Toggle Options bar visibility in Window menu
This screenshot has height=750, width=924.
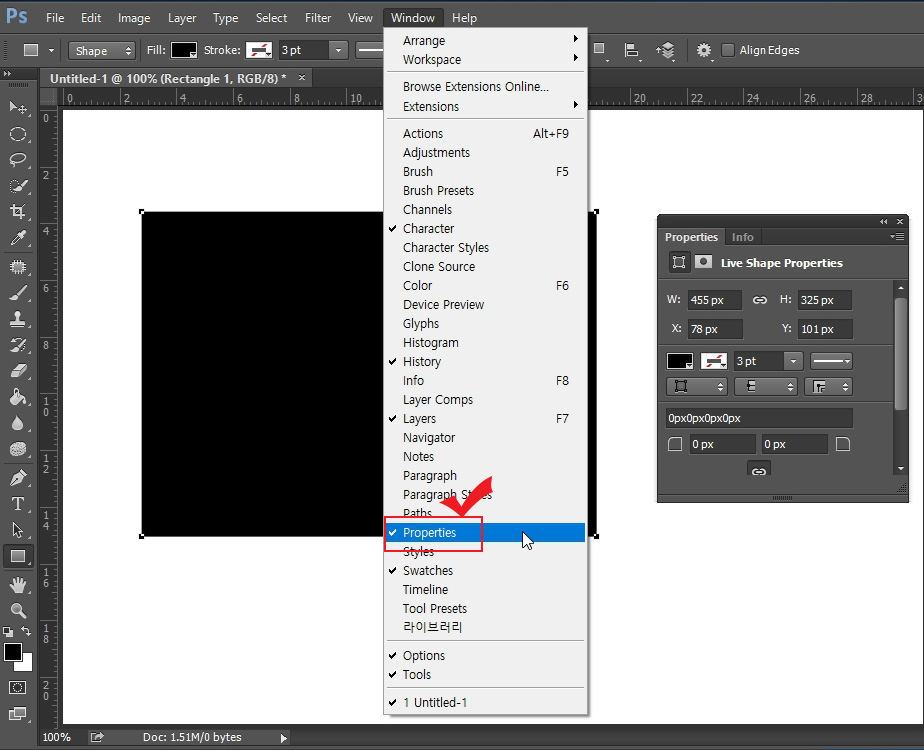point(486,656)
